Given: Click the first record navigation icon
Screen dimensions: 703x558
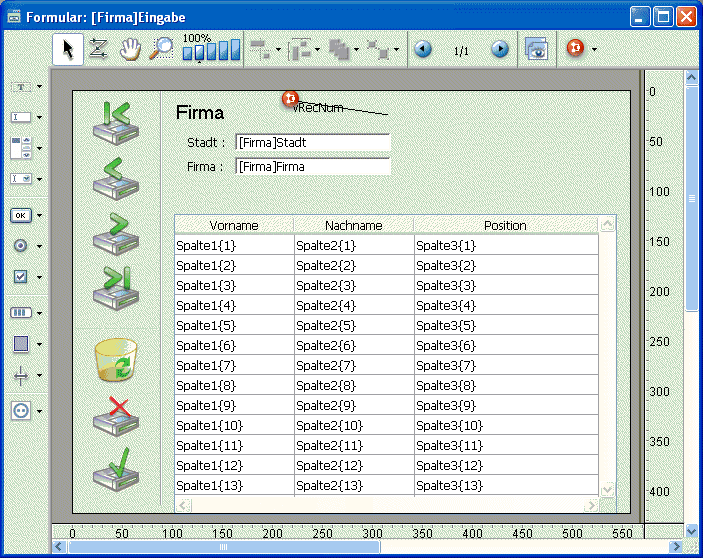Looking at the screenshot, I should (x=115, y=123).
